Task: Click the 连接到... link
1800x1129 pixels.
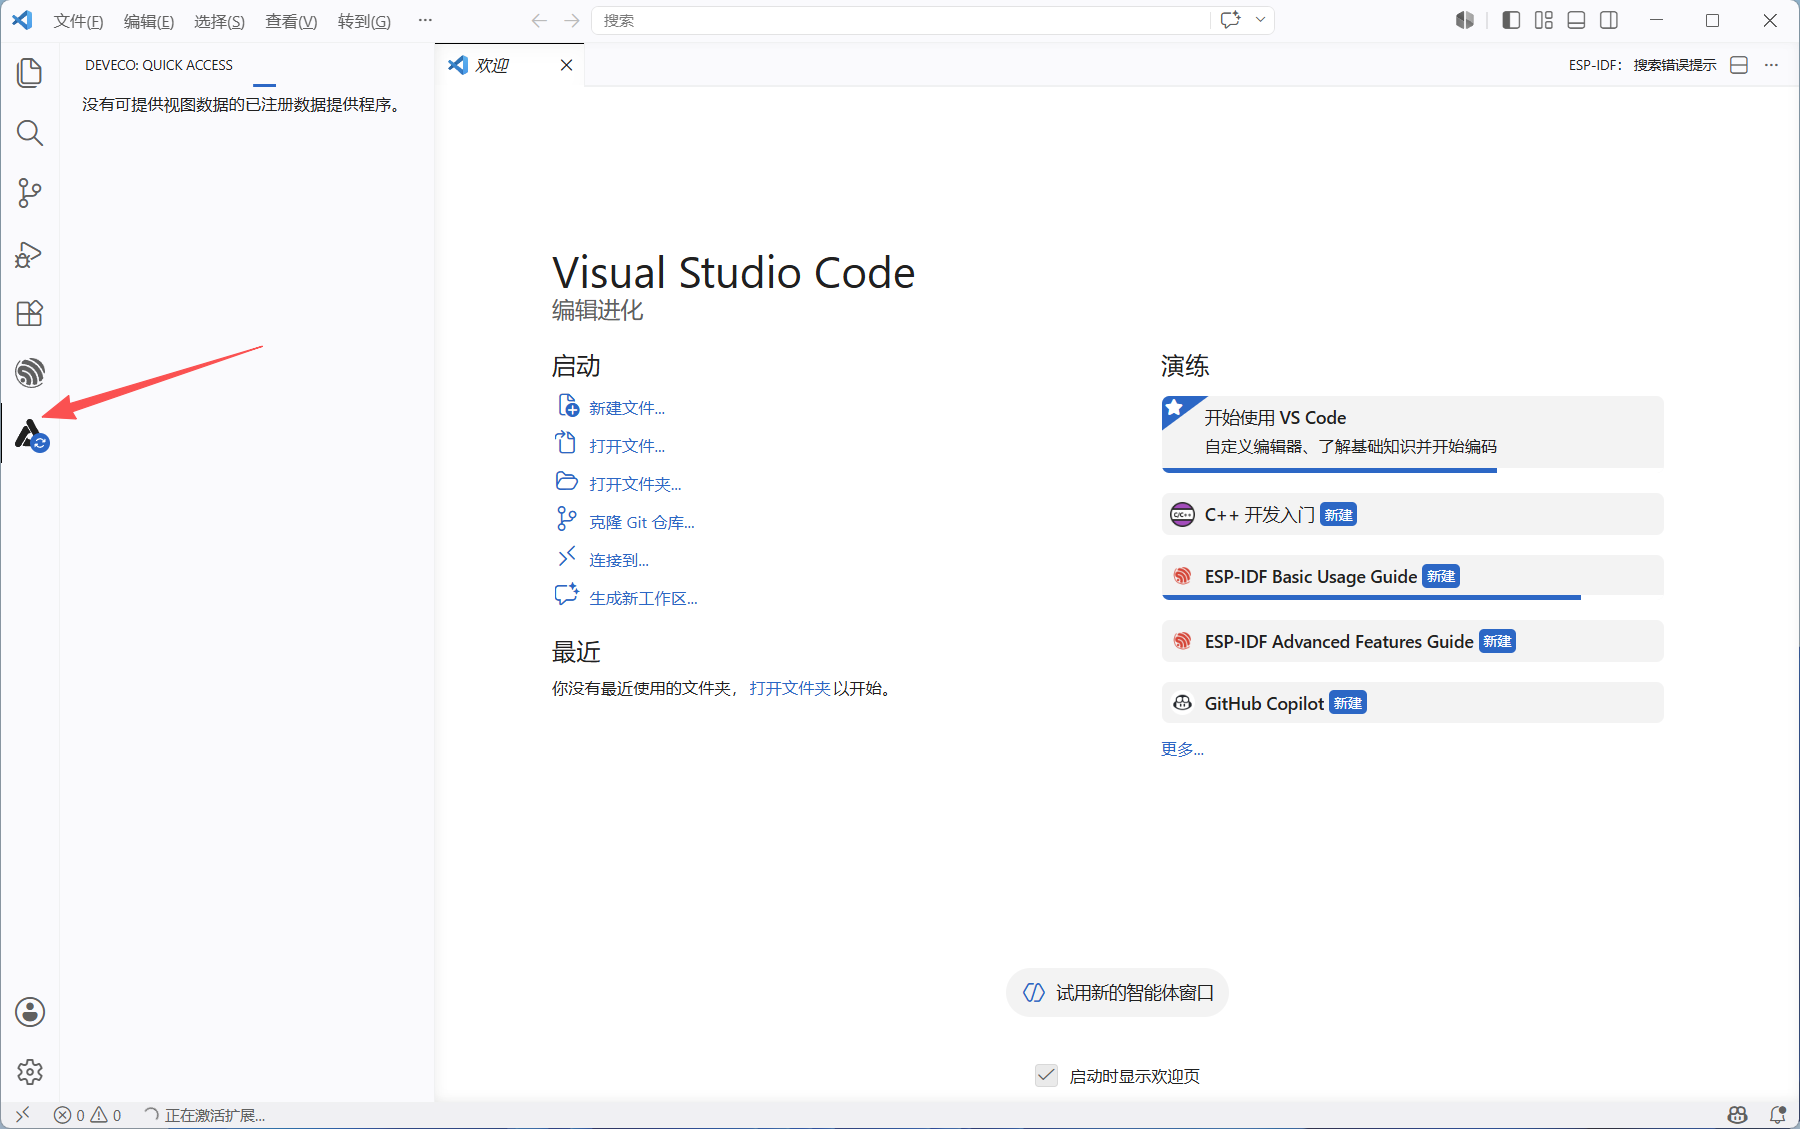Action: click(x=619, y=560)
